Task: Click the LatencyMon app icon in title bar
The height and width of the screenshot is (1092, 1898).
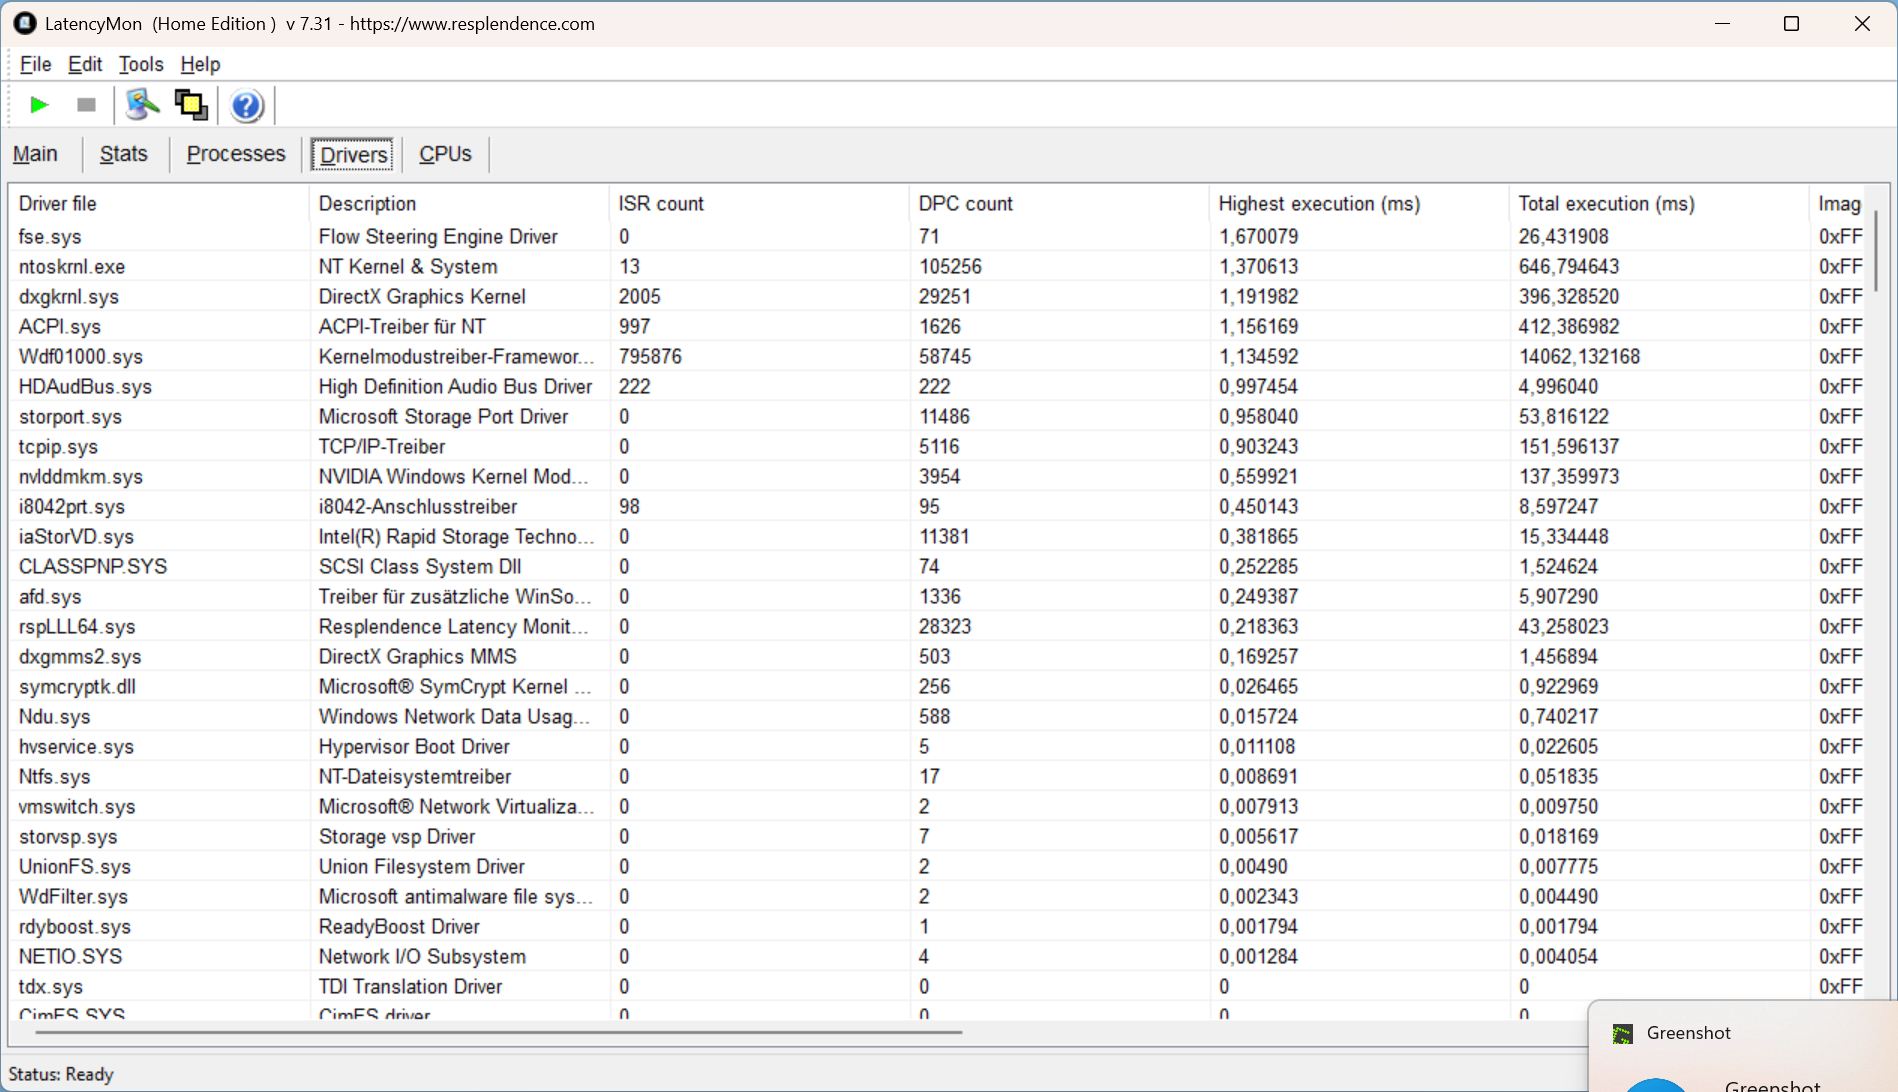Action: (24, 23)
